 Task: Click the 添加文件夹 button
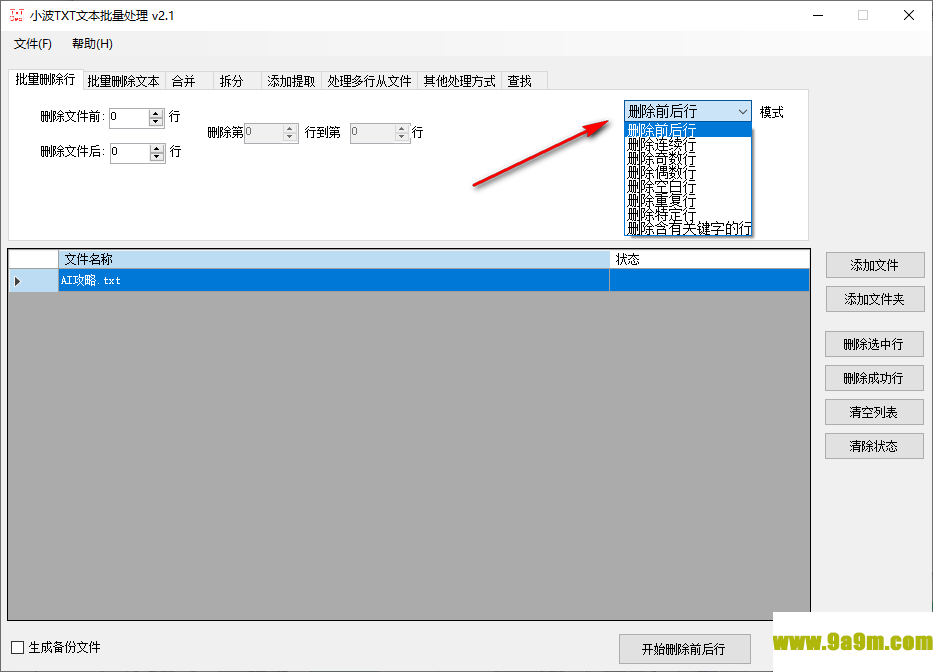[x=875, y=299]
